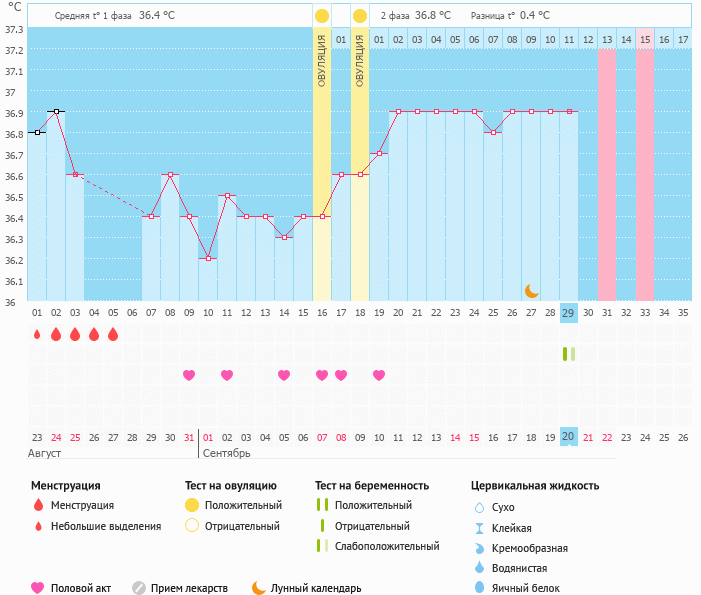
Task: Click the yellow ovulation test circle above day 16
Action: 322,16
